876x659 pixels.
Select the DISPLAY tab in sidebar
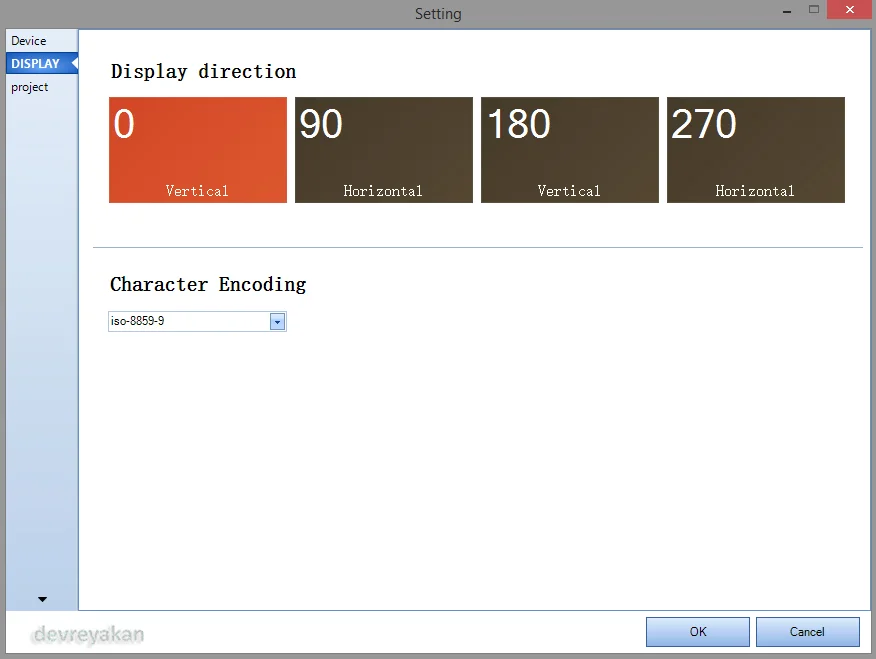click(x=42, y=63)
